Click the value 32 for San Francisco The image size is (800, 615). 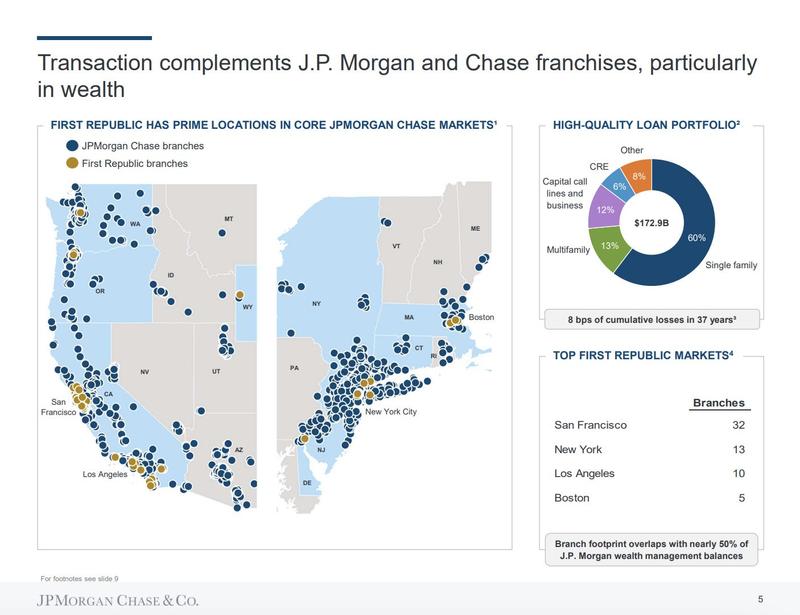(738, 425)
